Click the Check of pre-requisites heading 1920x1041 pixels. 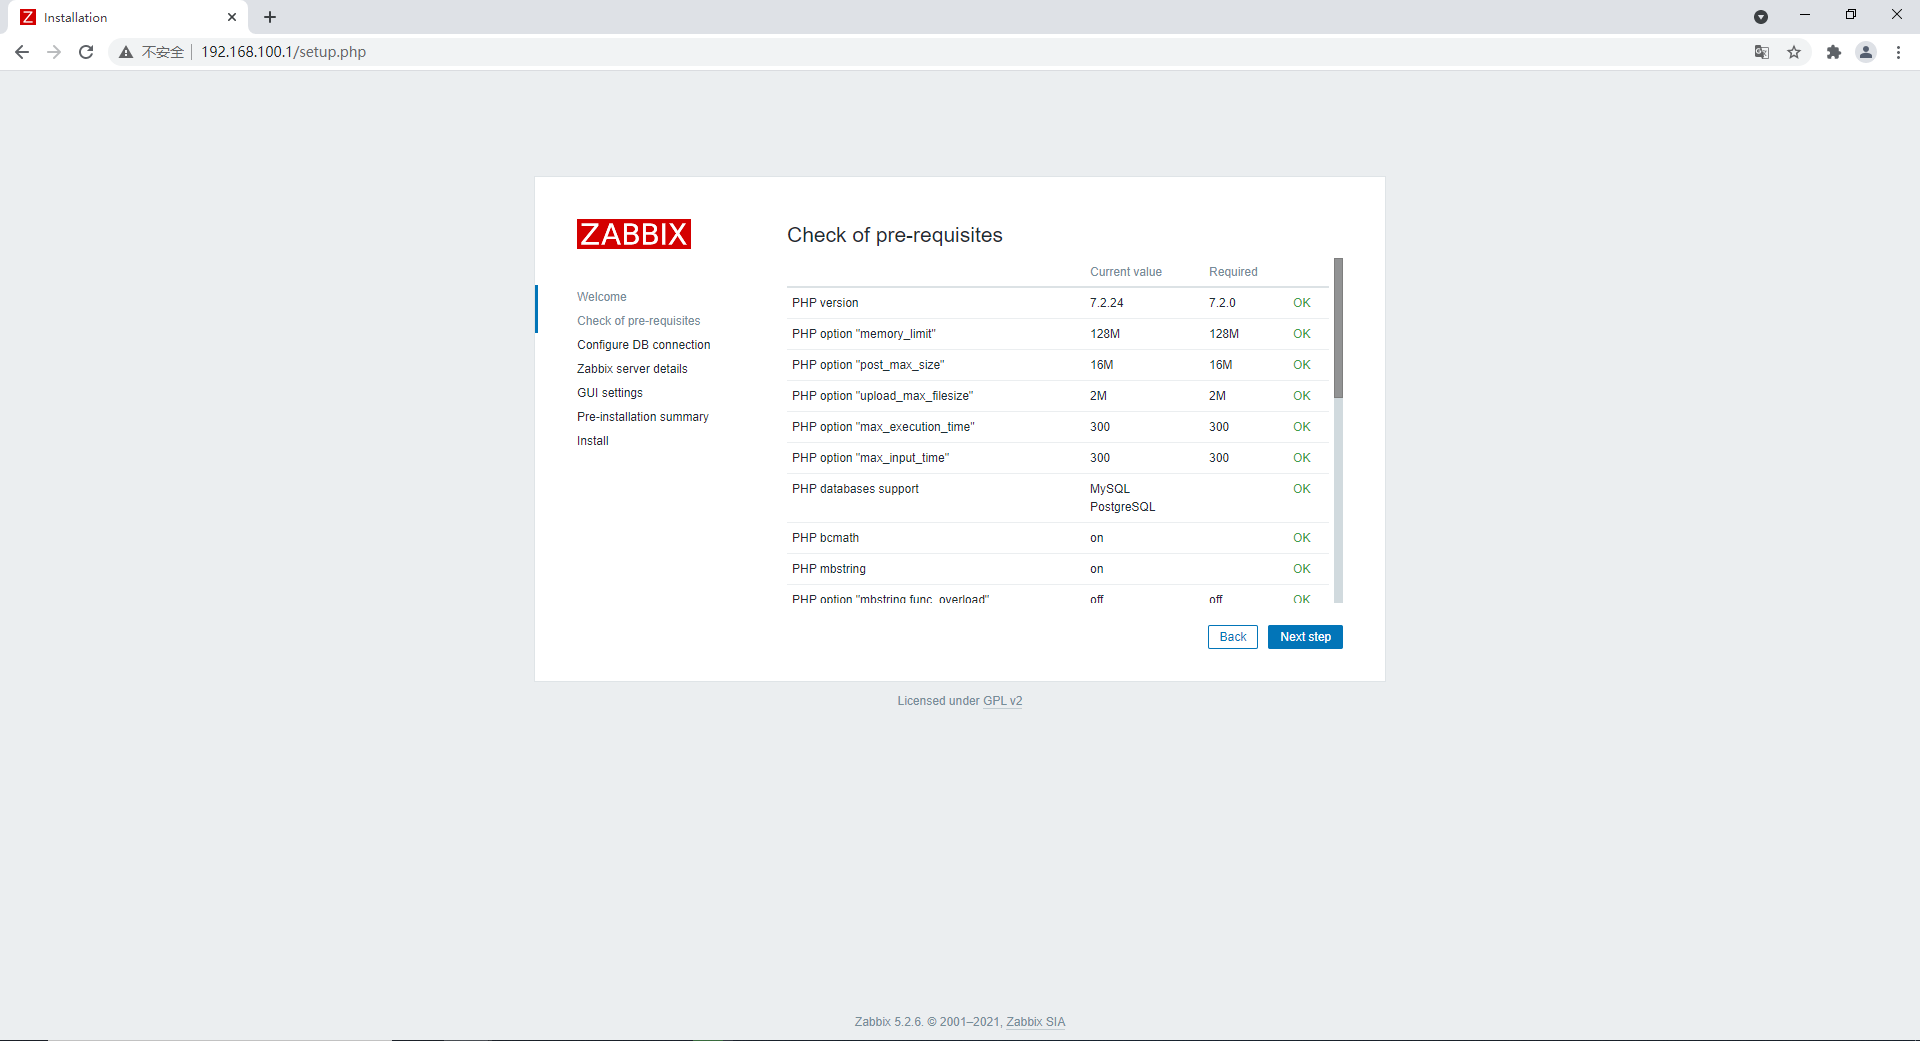click(894, 235)
